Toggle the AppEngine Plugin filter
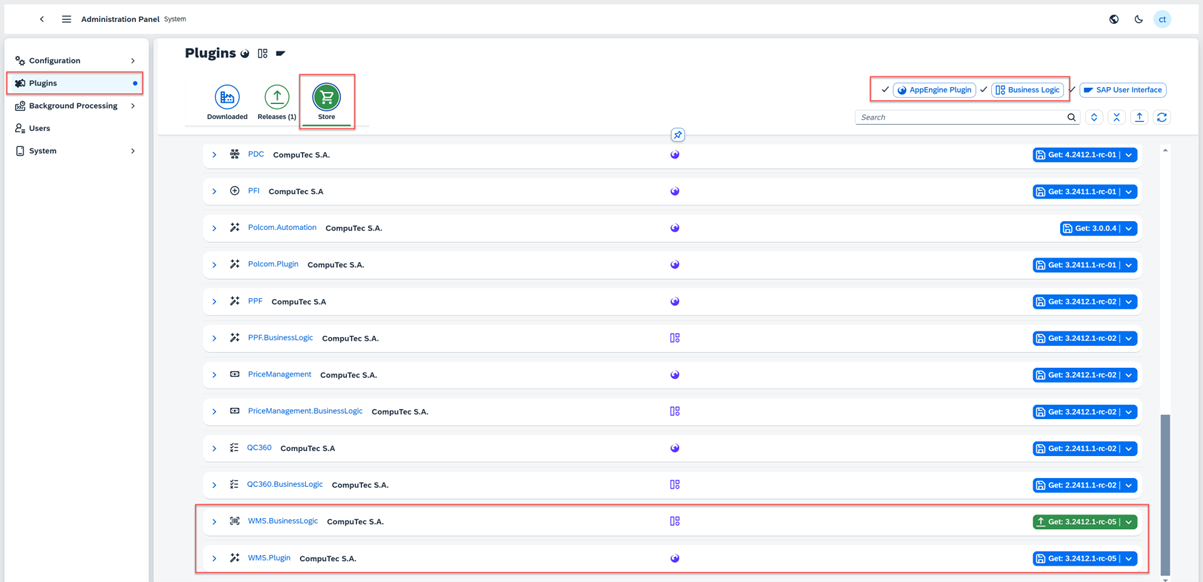This screenshot has width=1203, height=582. pyautogui.click(x=935, y=90)
